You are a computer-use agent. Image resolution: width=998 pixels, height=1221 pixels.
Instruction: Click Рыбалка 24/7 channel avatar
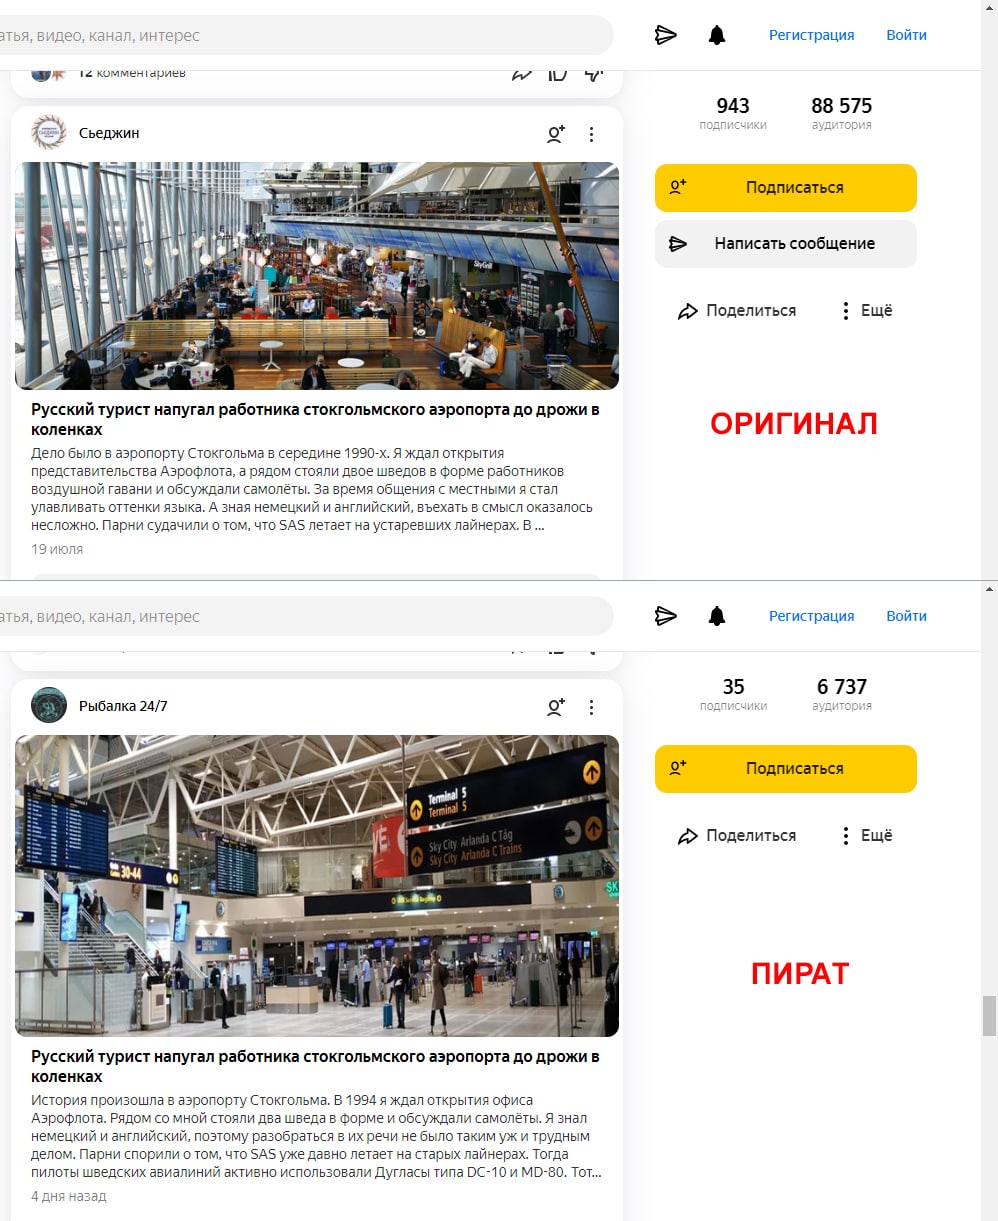point(49,705)
